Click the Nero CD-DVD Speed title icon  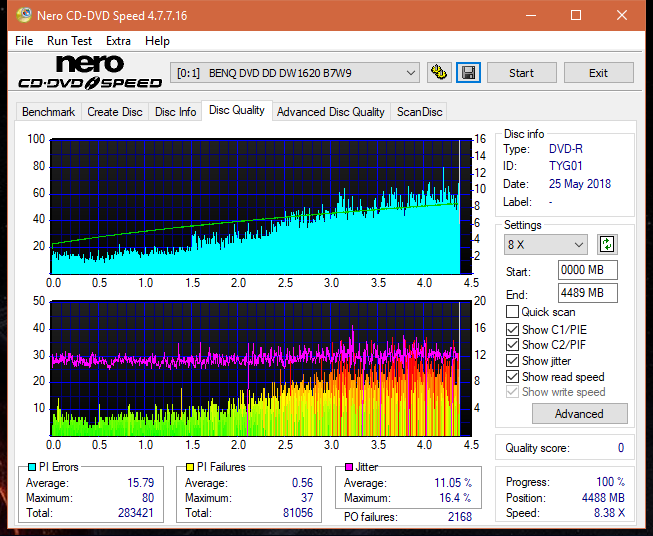pos(24,15)
